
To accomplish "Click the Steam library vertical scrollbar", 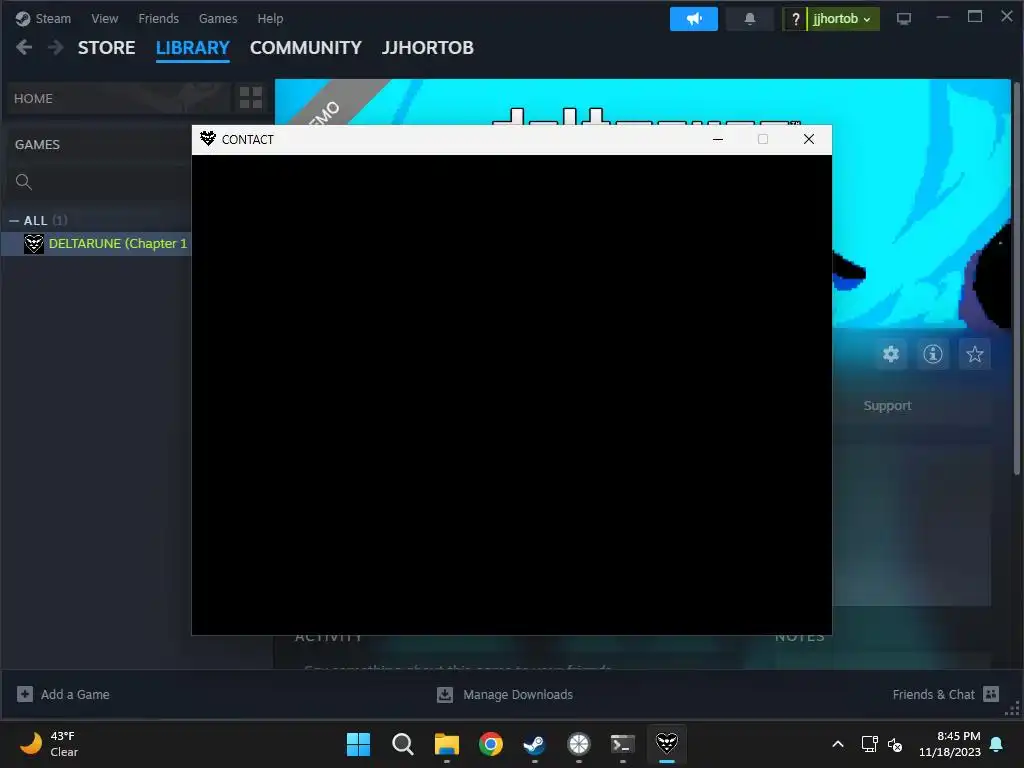I will pos(1016,281).
